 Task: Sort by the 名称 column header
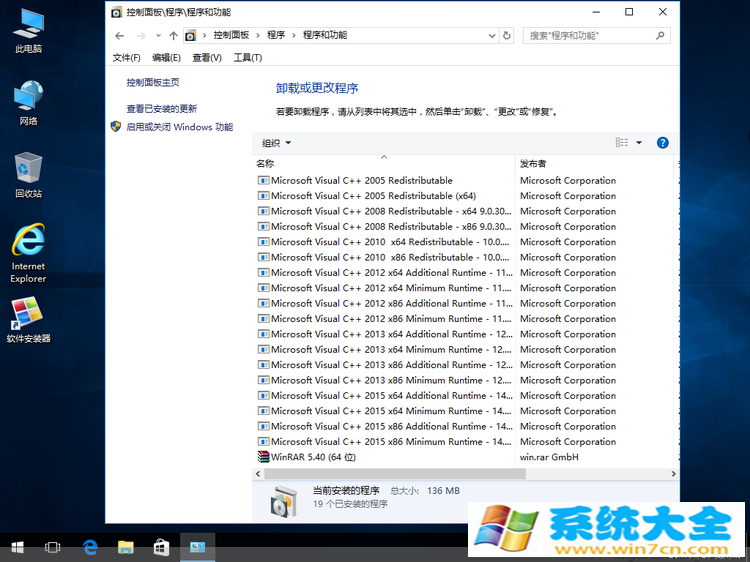pos(384,164)
